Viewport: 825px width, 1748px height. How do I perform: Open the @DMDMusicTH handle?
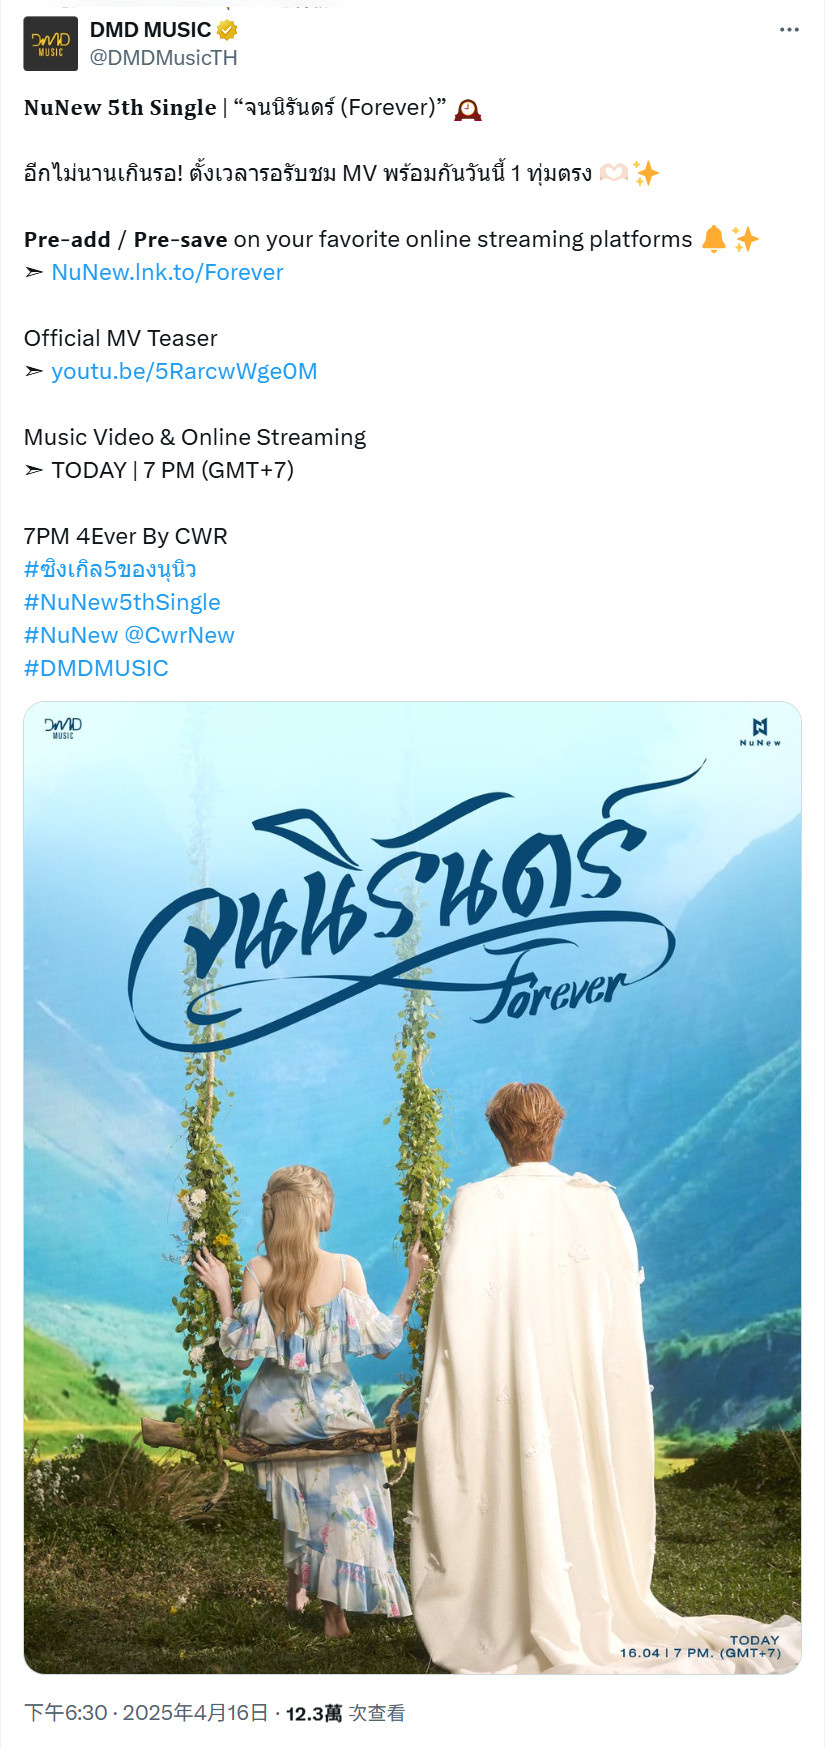coord(164,58)
